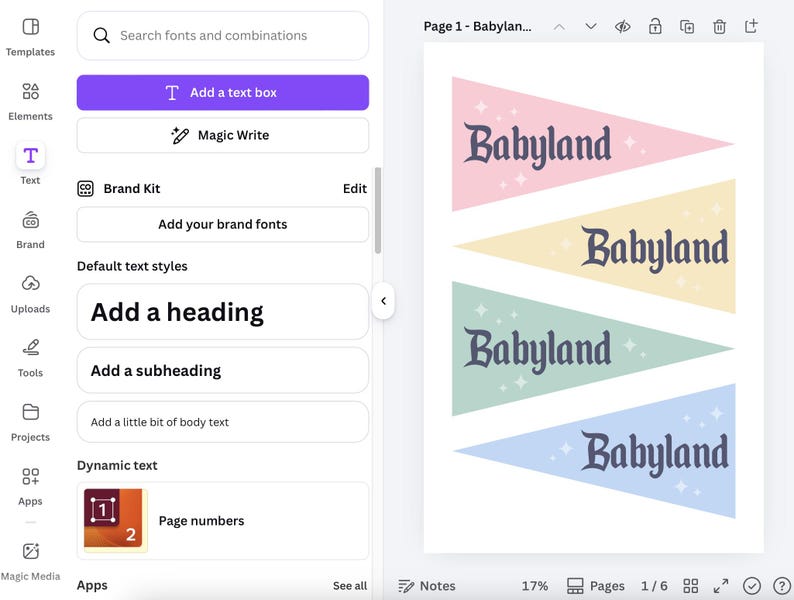Select Babyland text on green pennant
The width and height of the screenshot is (794, 600).
point(537,350)
